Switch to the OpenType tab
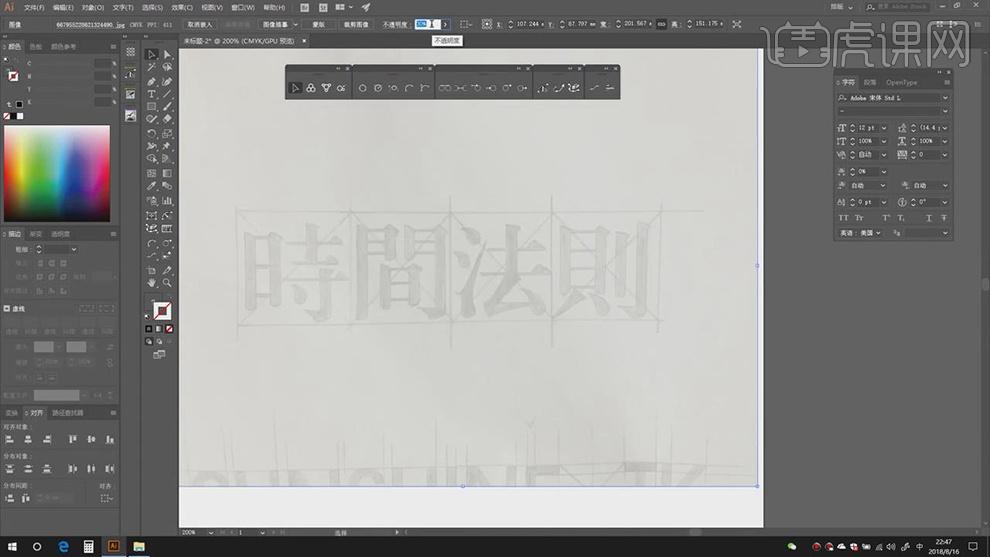 point(901,82)
